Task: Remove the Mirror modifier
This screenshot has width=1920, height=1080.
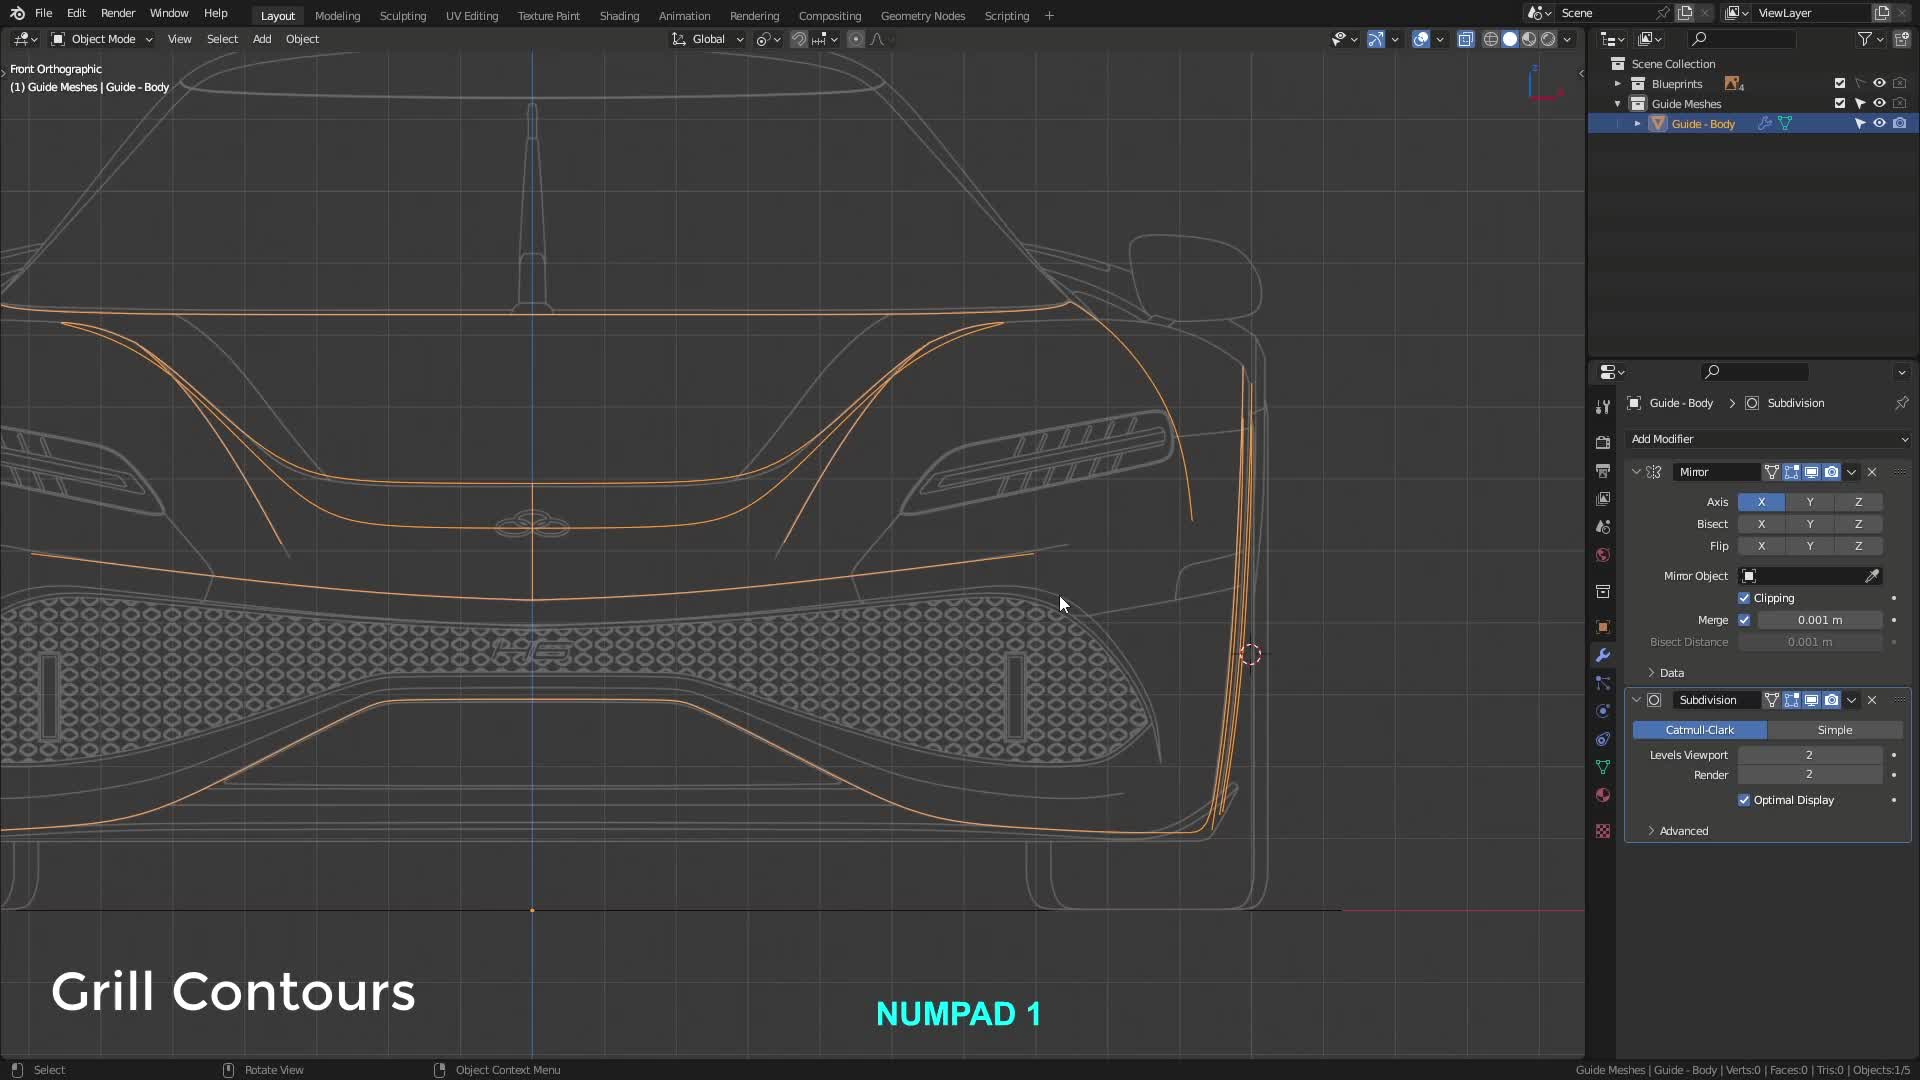Action: tap(1872, 472)
